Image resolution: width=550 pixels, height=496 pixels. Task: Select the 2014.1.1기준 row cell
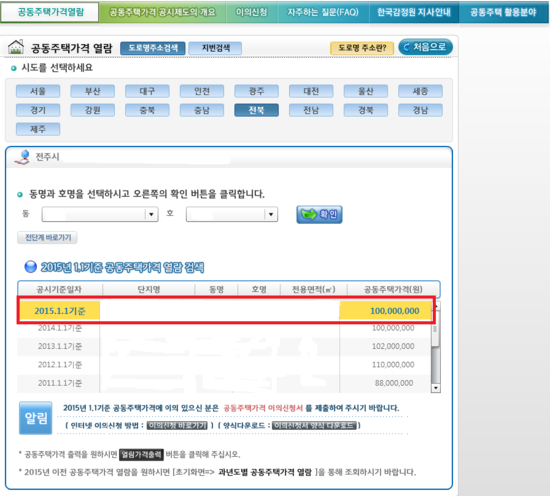[60, 328]
